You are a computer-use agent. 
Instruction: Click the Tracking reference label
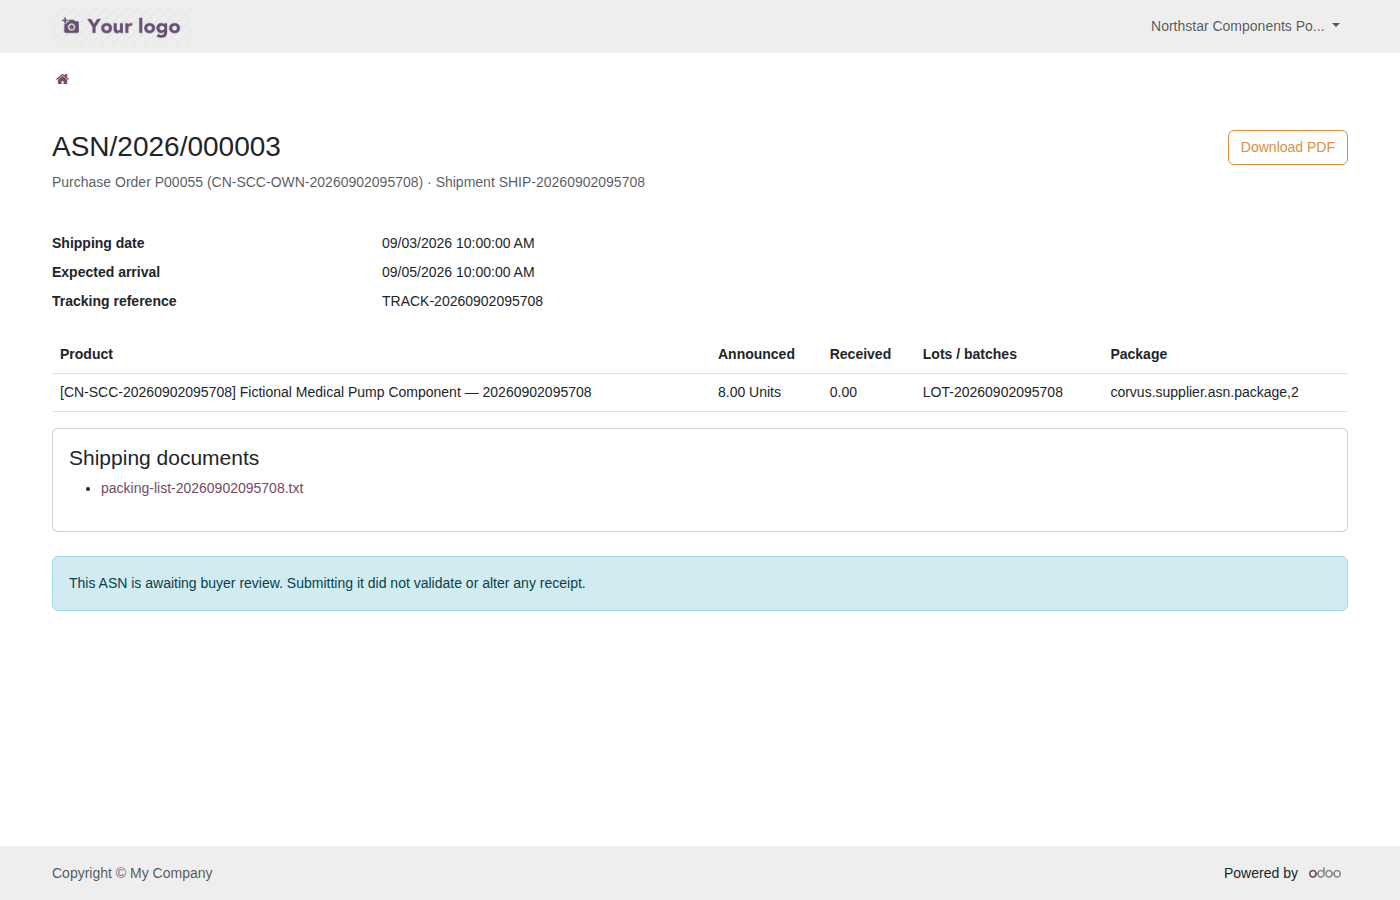pyautogui.click(x=114, y=301)
